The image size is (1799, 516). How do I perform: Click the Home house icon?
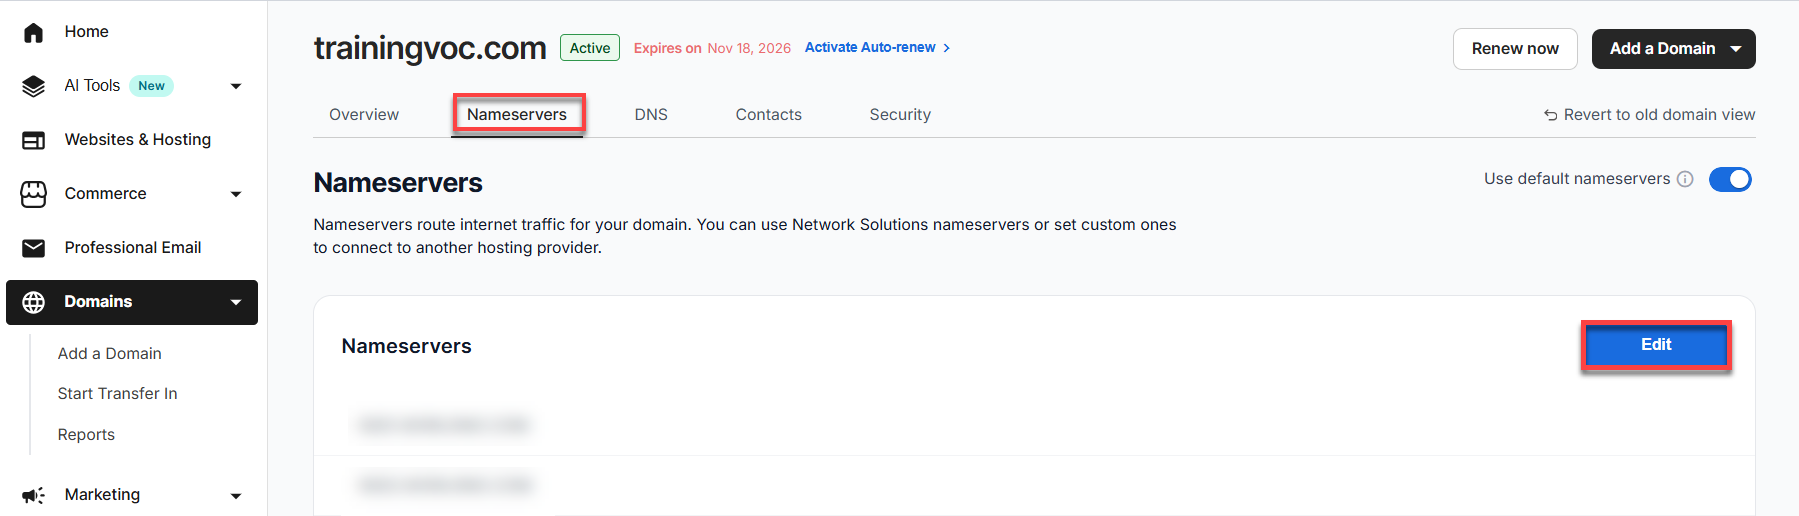click(x=33, y=32)
